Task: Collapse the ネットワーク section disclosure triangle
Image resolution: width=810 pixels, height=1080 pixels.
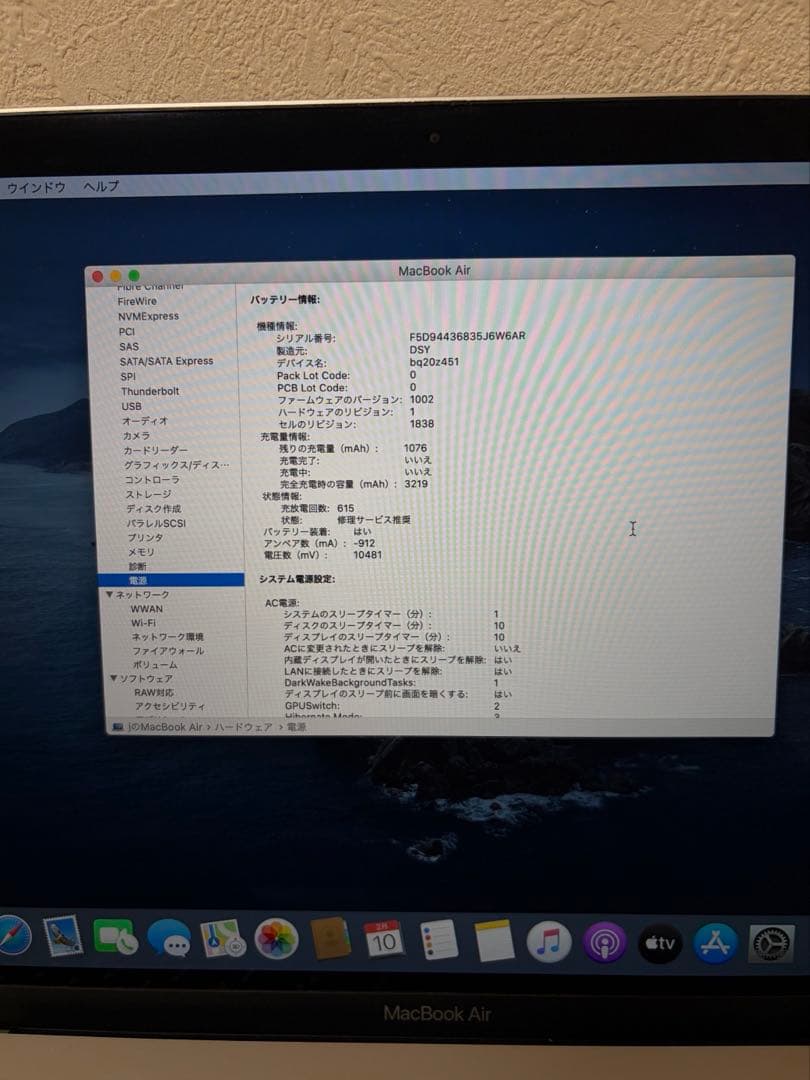Action: [x=111, y=594]
